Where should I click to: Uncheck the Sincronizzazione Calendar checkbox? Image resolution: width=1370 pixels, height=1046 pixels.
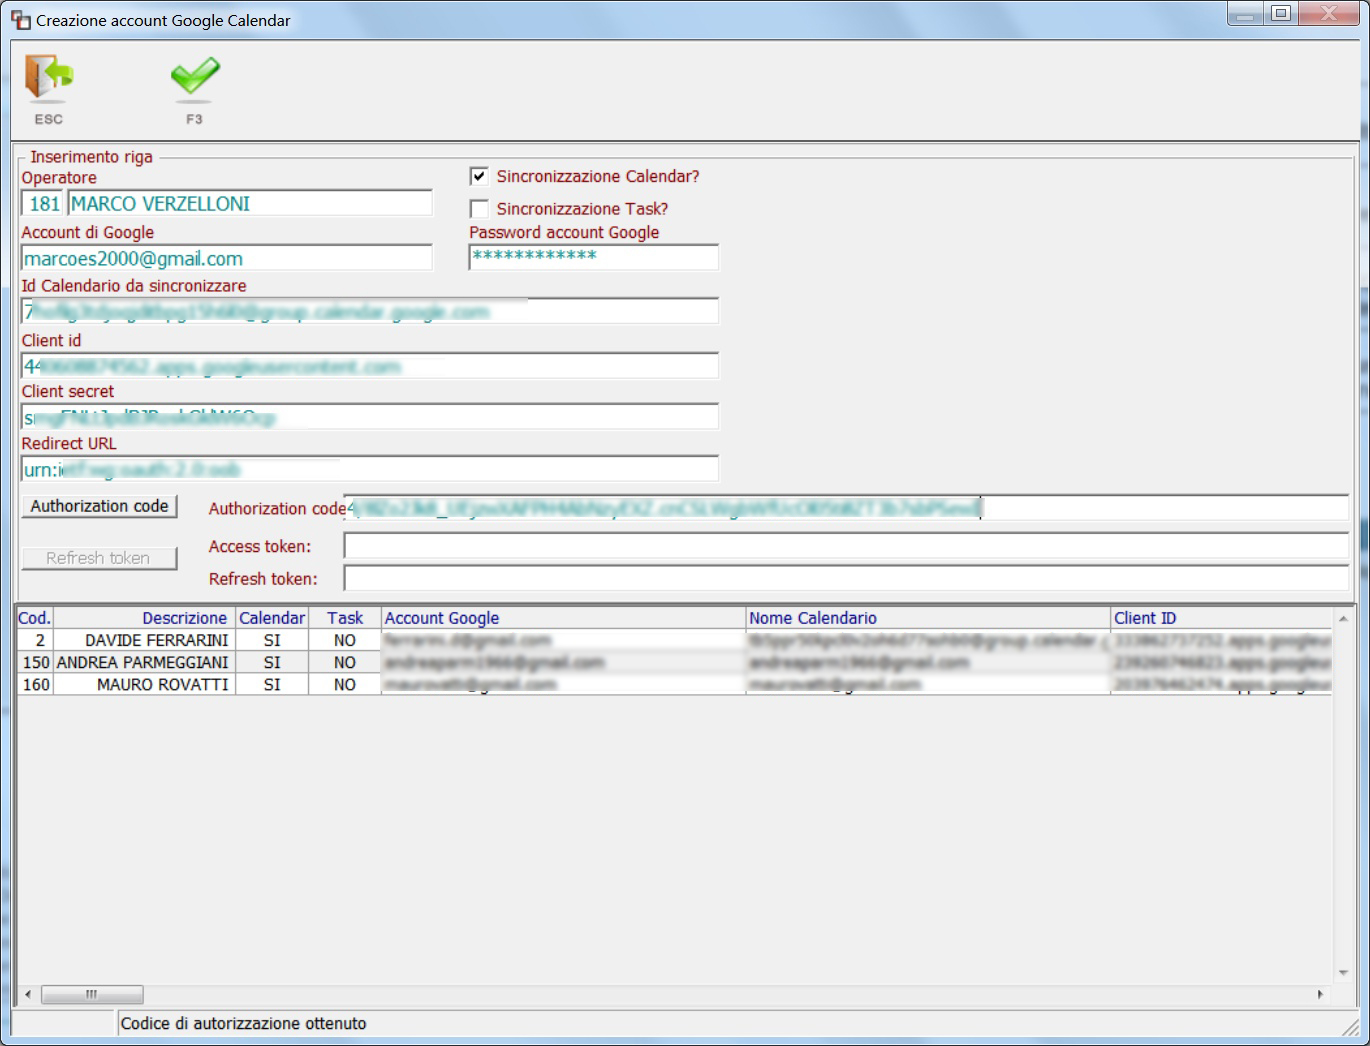[480, 176]
